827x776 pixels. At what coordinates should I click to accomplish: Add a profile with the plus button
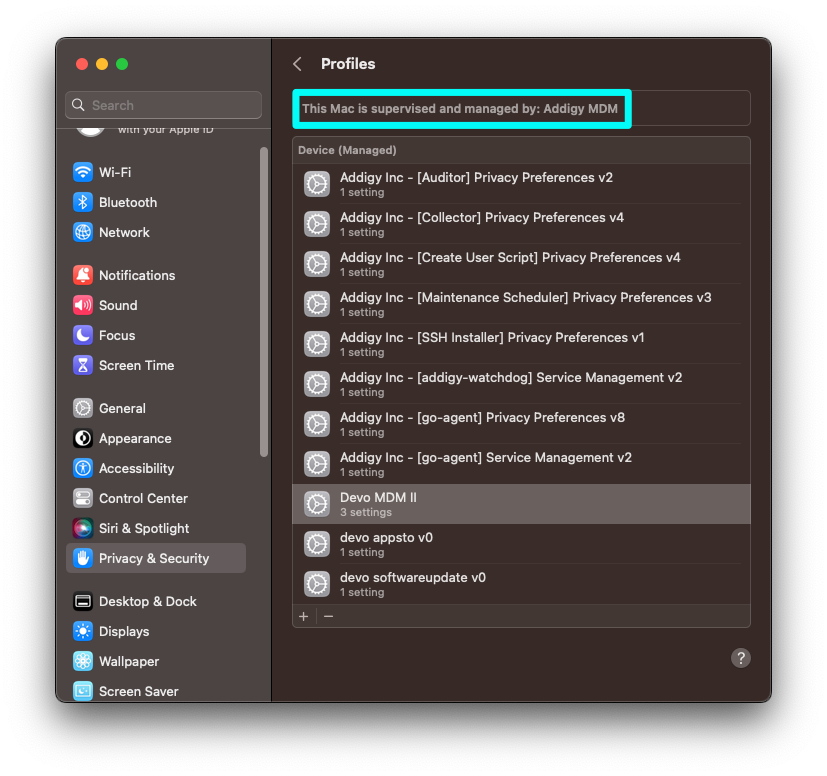(x=304, y=616)
